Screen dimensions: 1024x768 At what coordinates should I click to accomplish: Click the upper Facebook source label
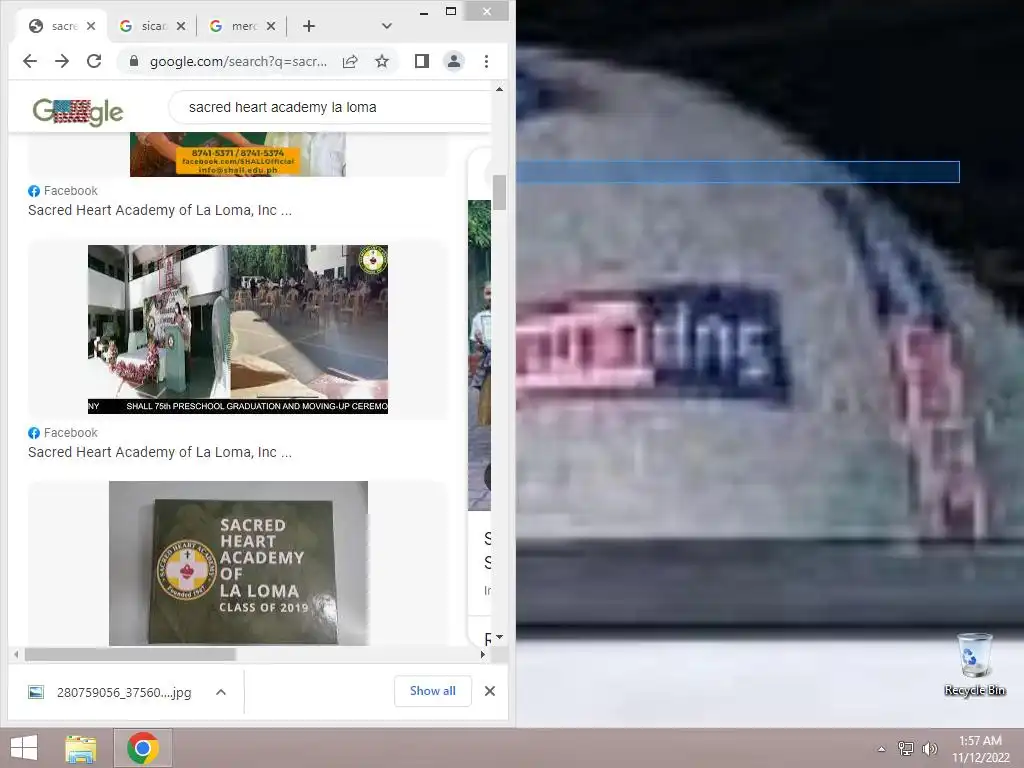(63, 191)
